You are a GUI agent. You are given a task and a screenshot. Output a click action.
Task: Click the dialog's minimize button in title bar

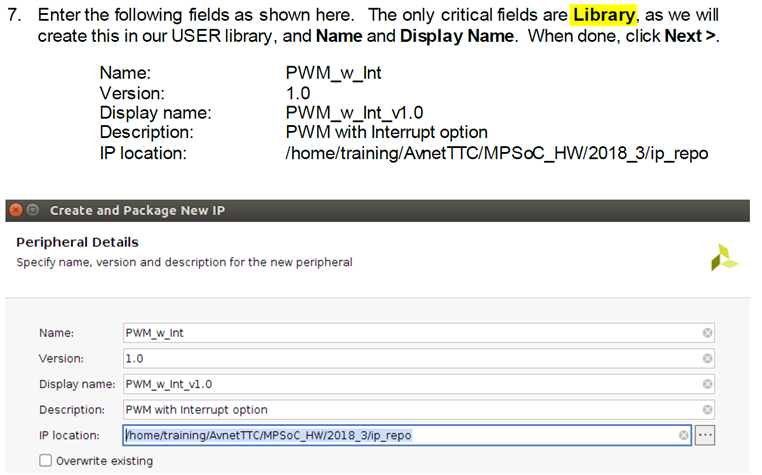(33, 211)
